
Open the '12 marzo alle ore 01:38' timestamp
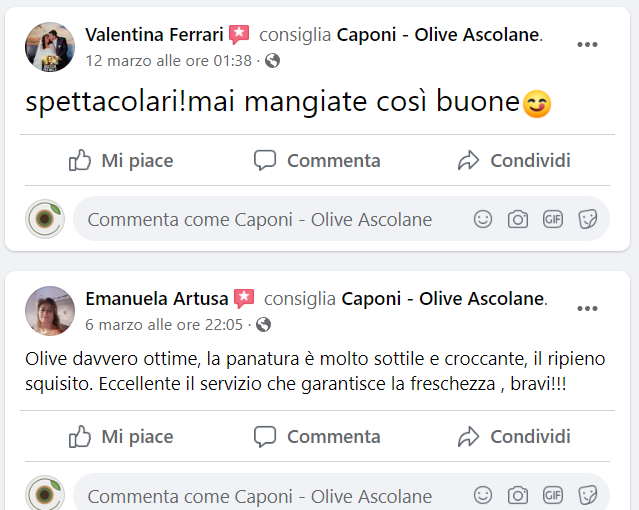pos(169,60)
